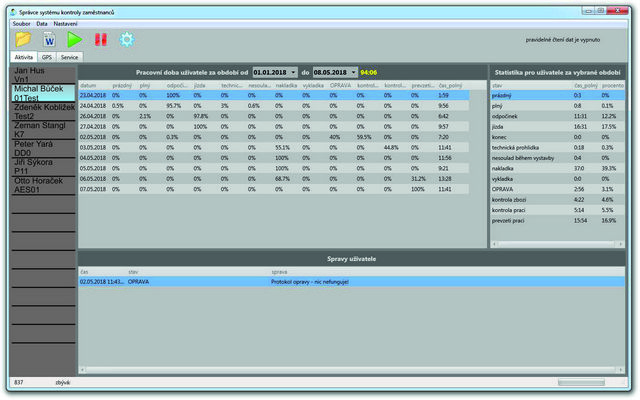The width and height of the screenshot is (640, 400).
Task: Switch to the Service tab
Action: point(69,57)
